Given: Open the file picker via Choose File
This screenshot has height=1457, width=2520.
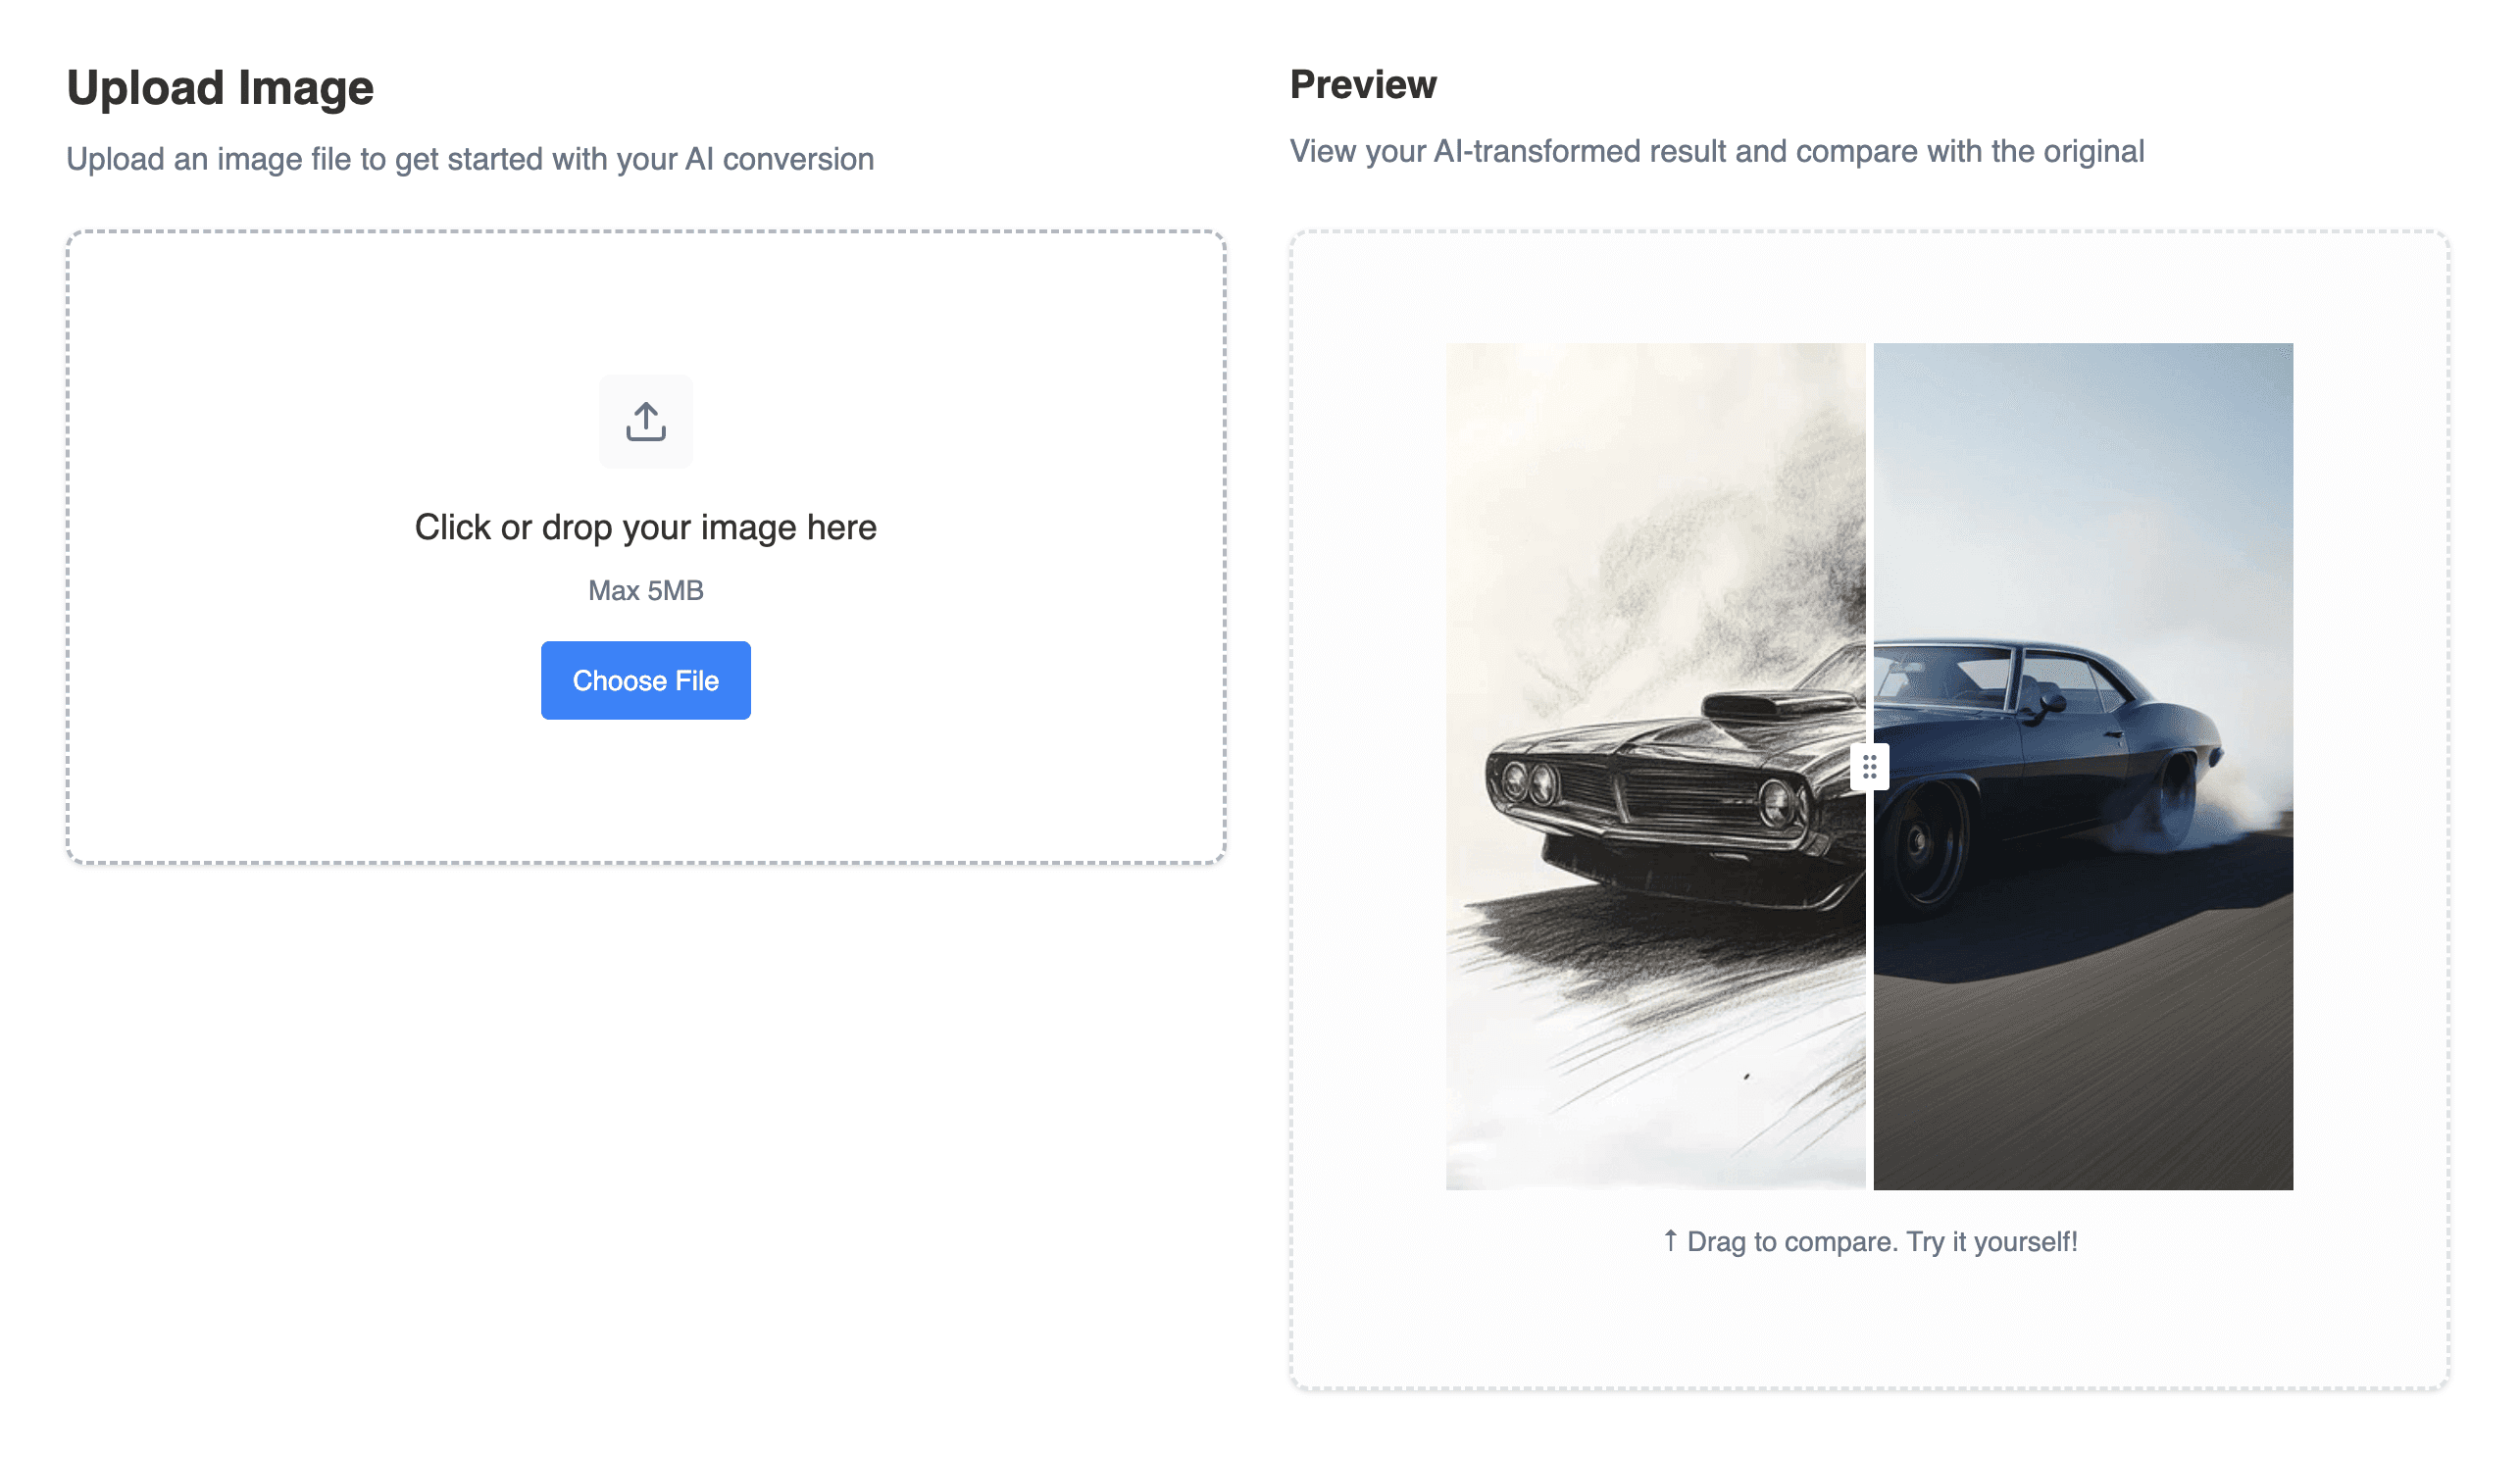Looking at the screenshot, I should click(x=645, y=680).
